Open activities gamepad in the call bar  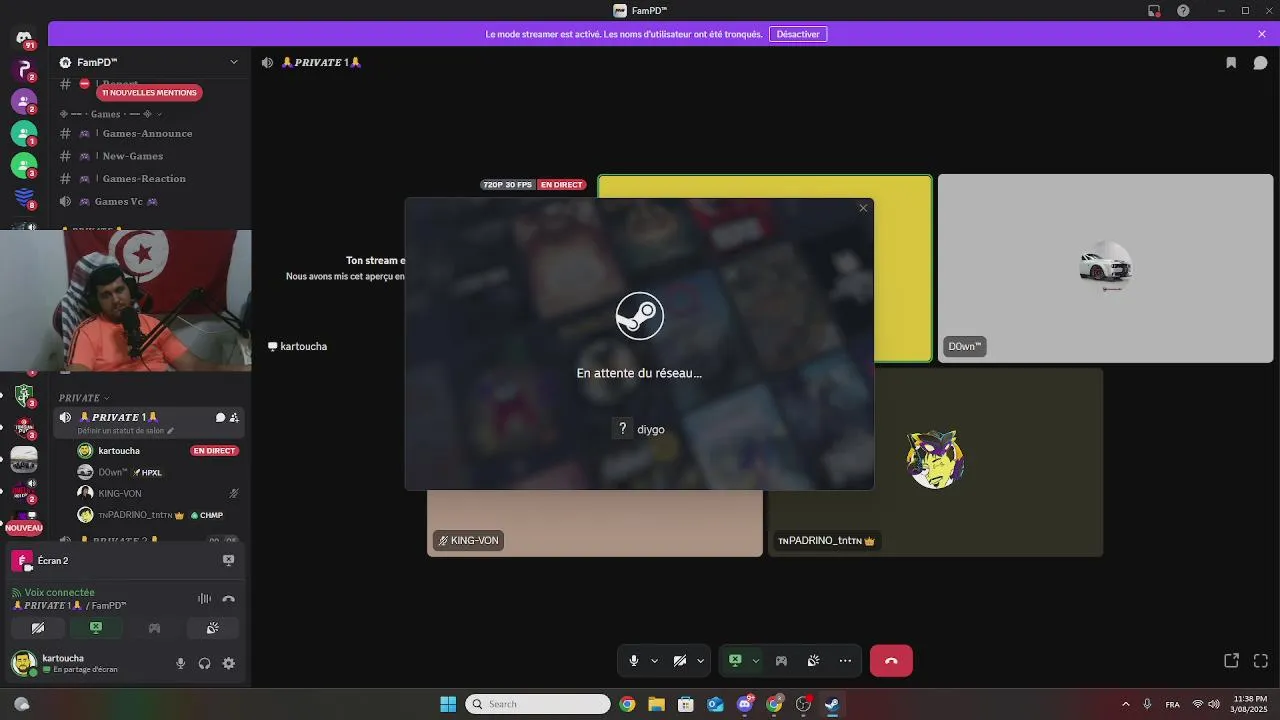coord(781,661)
